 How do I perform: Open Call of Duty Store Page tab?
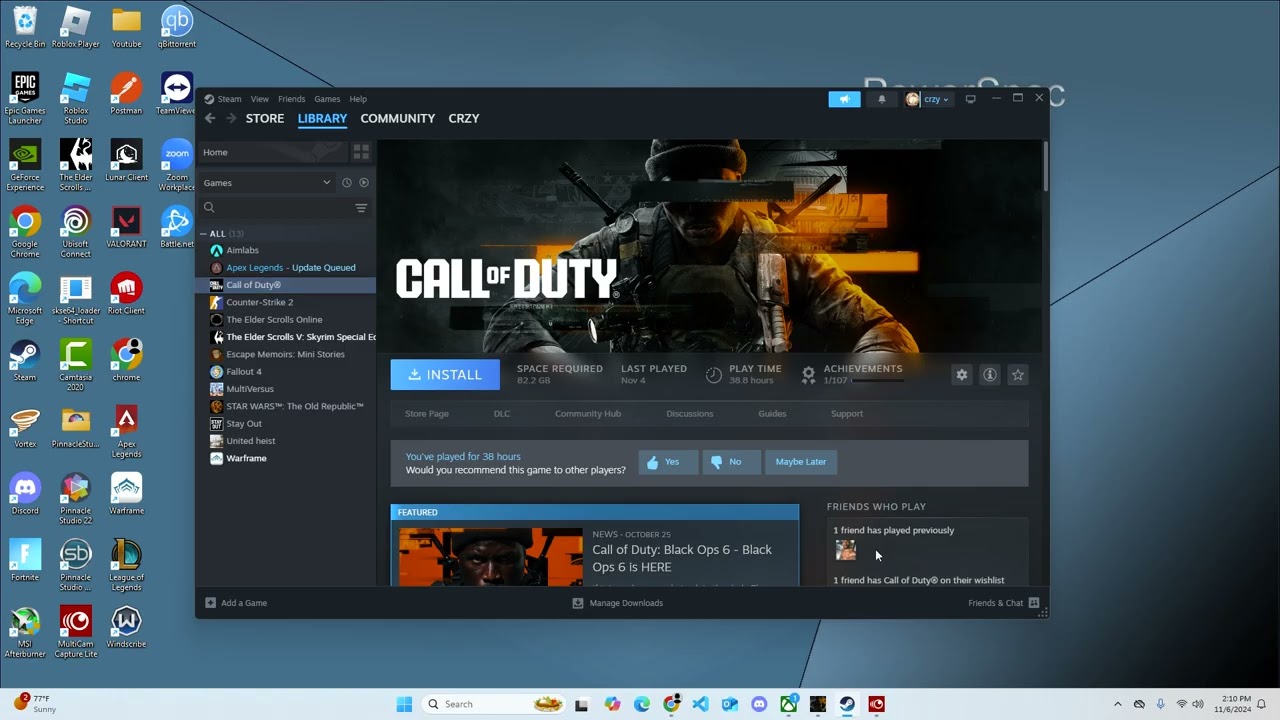pos(427,414)
